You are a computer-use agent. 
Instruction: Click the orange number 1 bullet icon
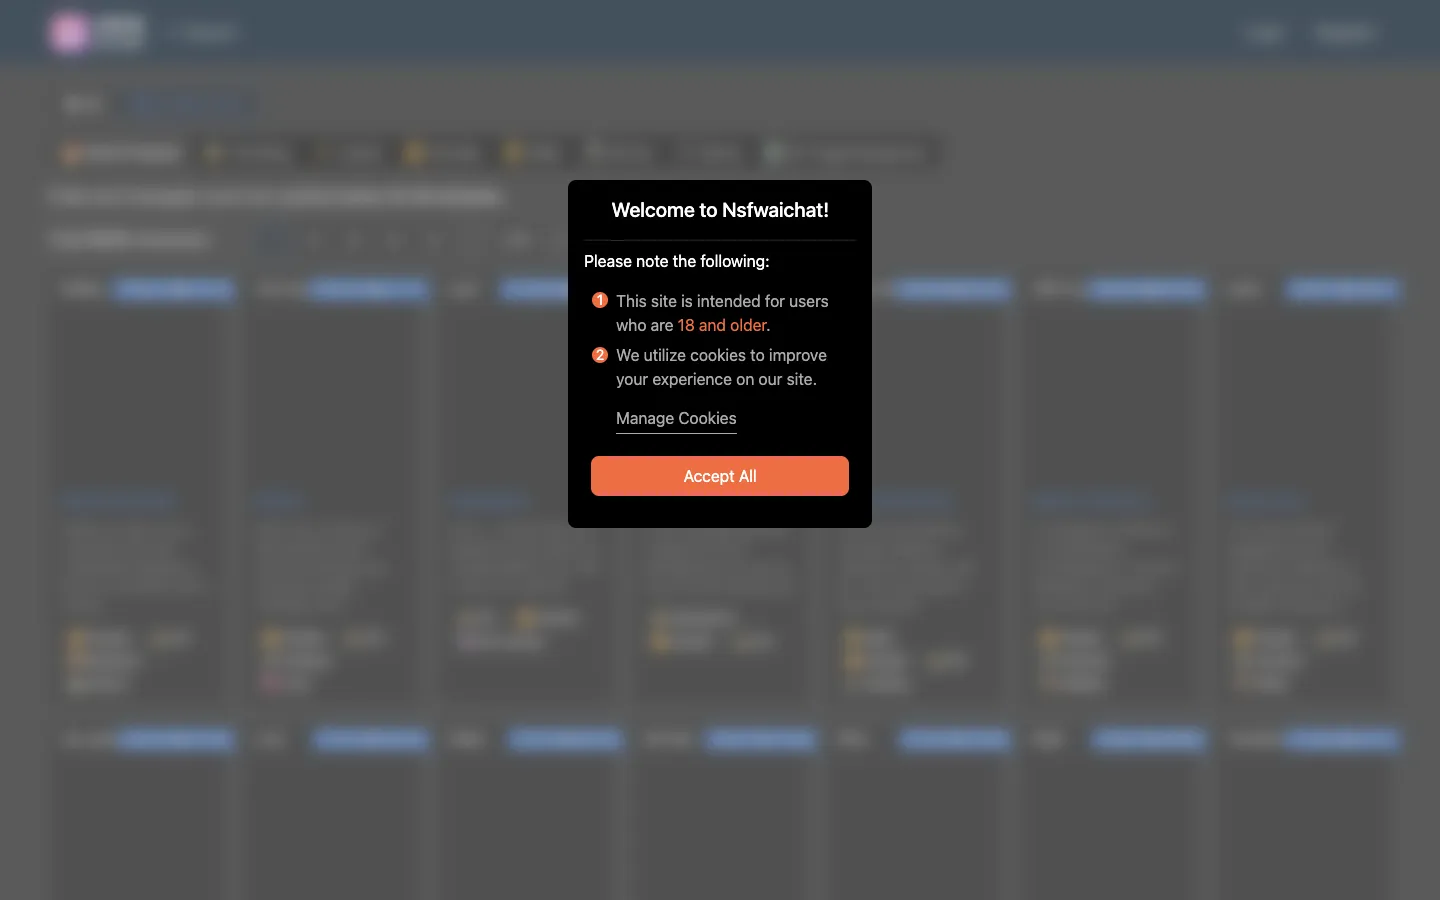[x=600, y=300]
